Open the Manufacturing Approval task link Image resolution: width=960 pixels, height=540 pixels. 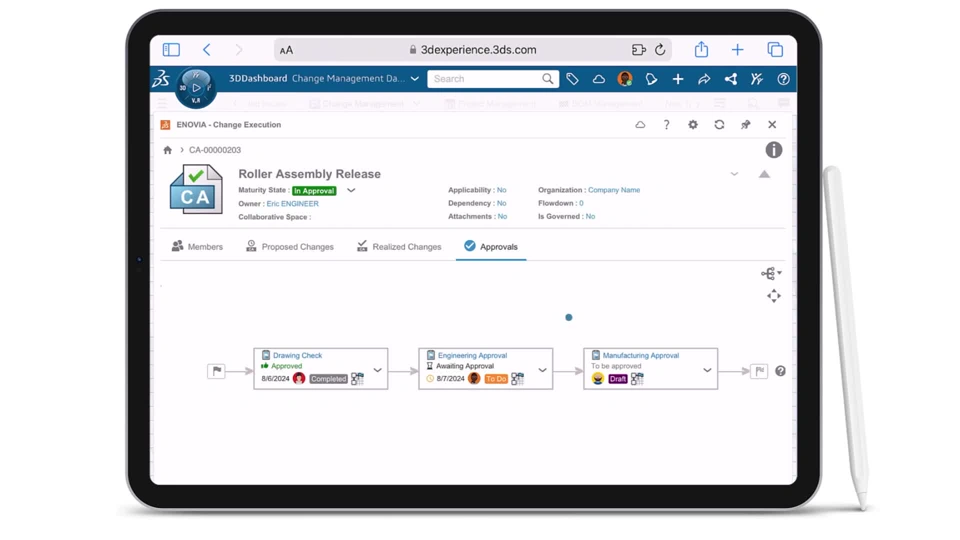pos(641,355)
